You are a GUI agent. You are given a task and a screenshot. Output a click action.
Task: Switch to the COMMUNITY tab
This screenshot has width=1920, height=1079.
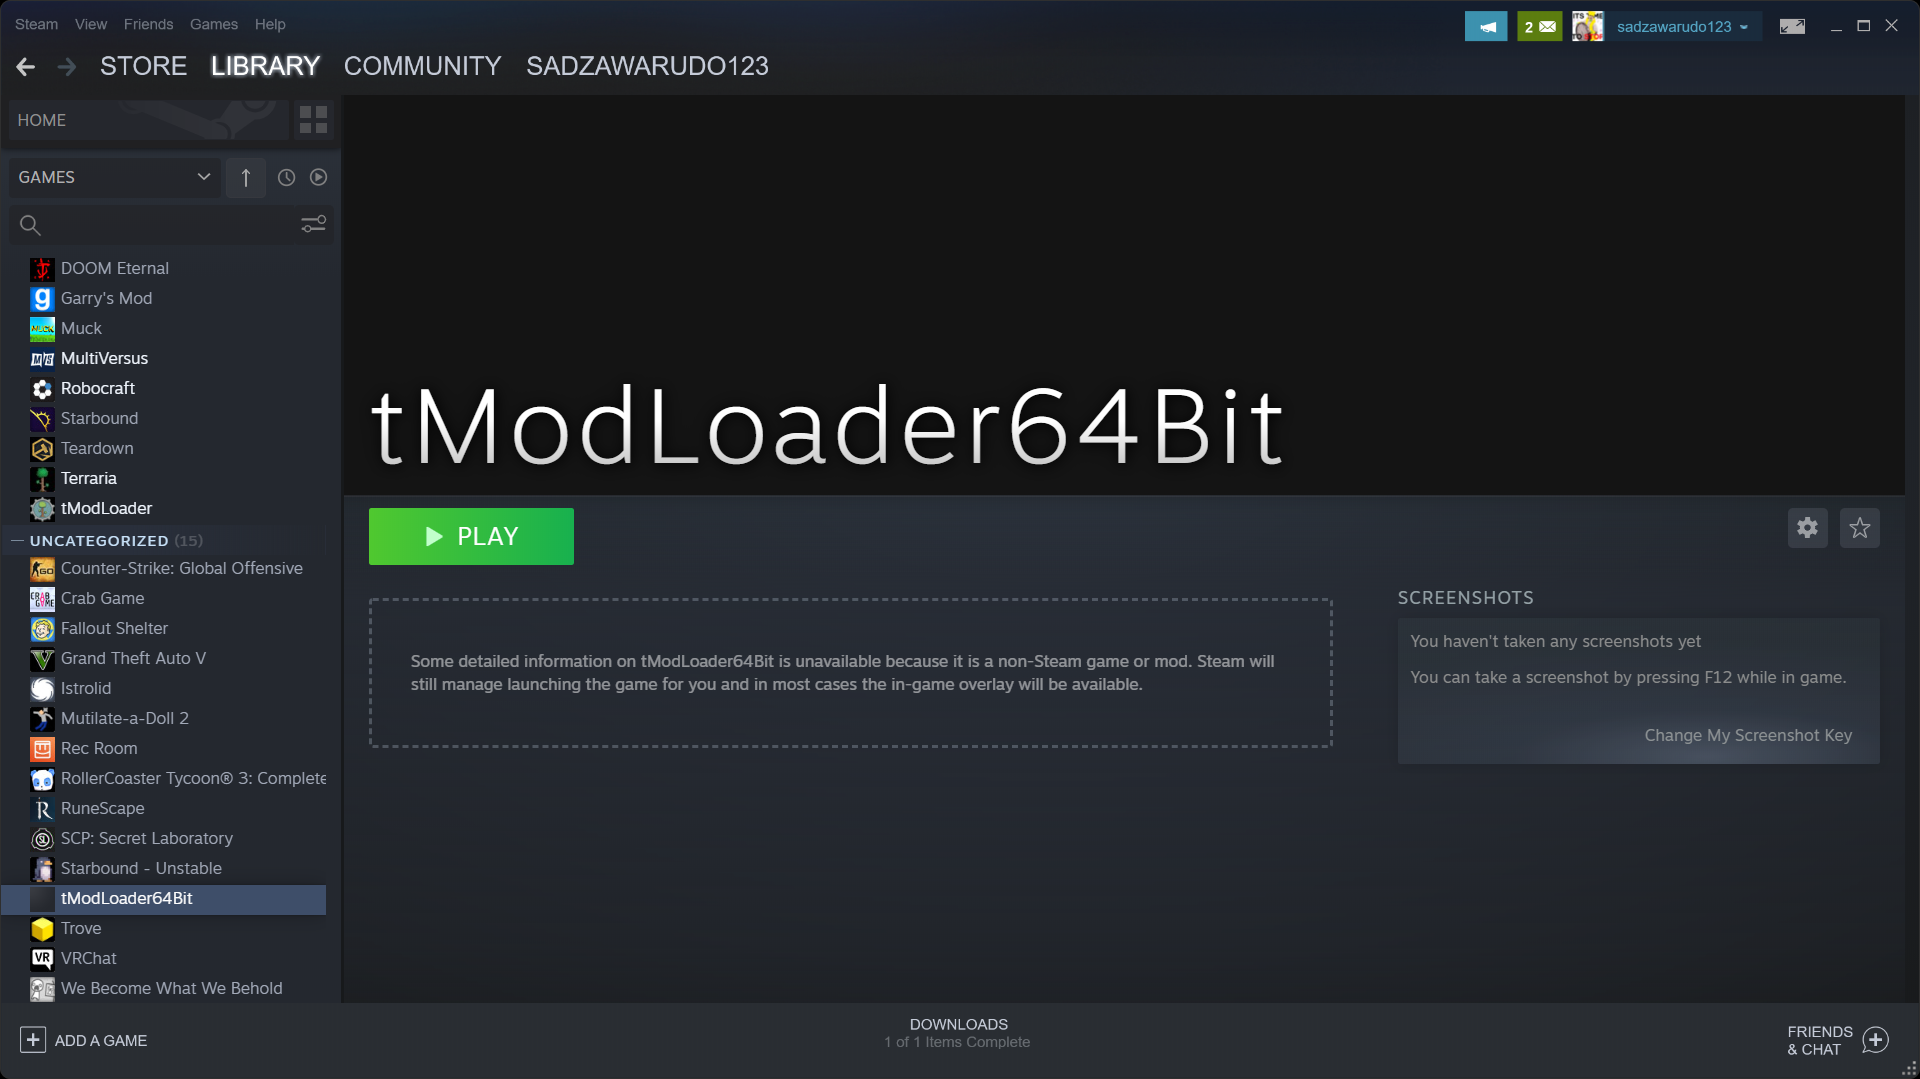[422, 66]
